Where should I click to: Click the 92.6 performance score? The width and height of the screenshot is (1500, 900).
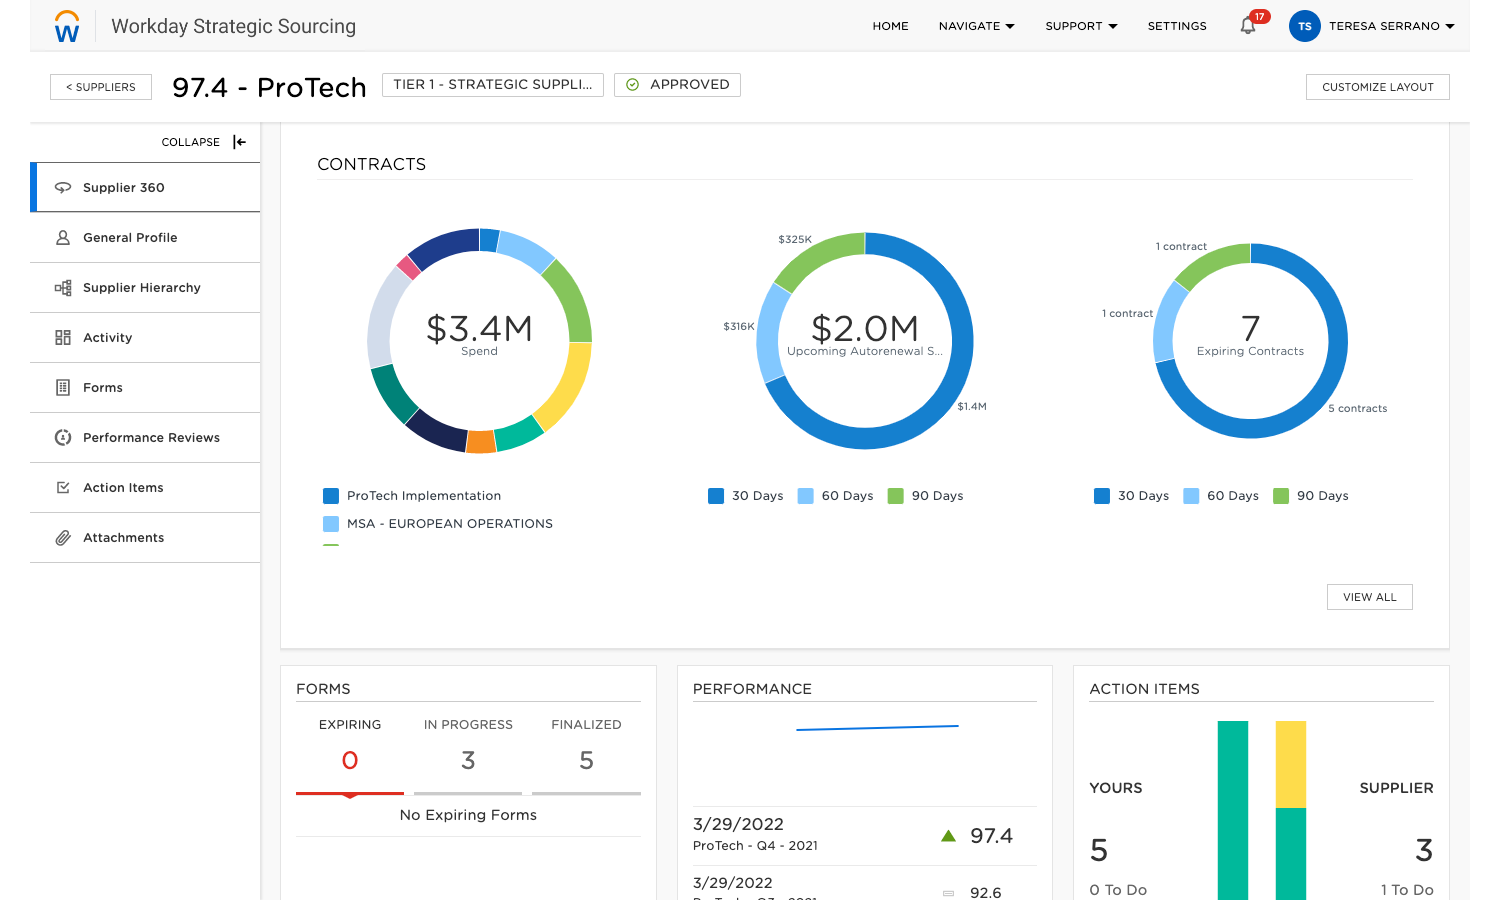[x=985, y=892]
